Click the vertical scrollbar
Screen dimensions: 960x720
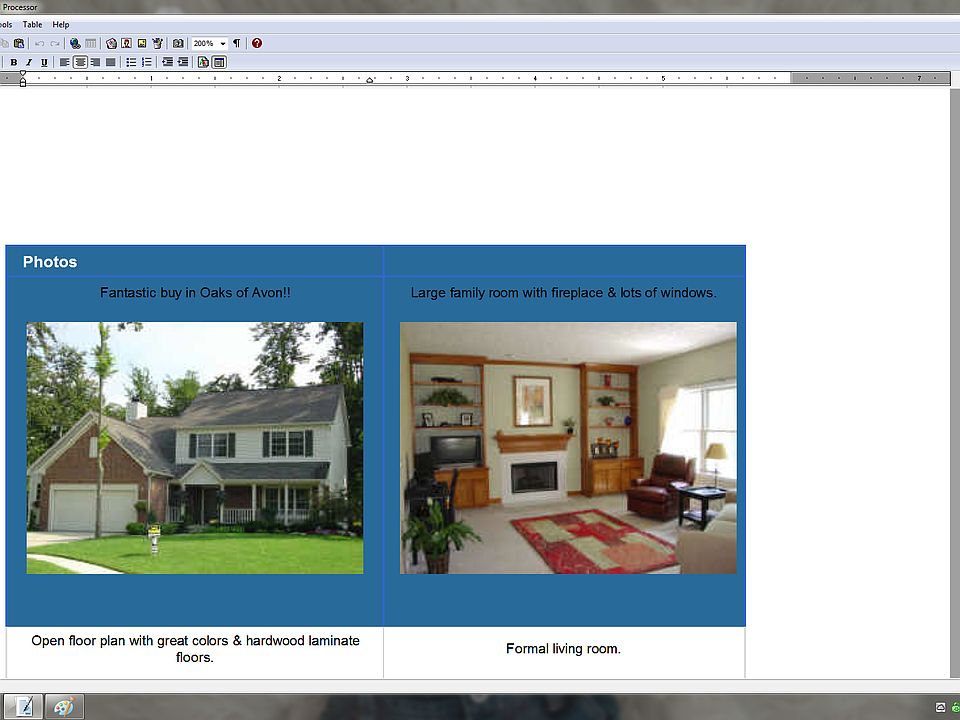pos(955,383)
